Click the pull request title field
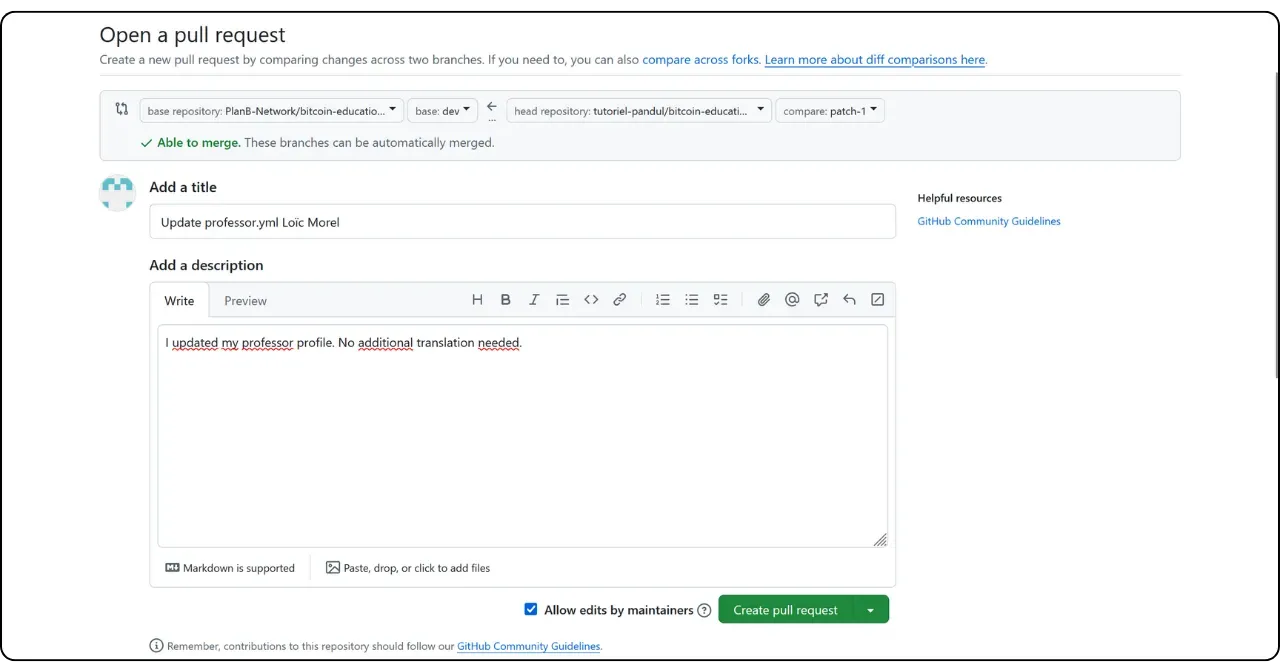The width and height of the screenshot is (1280, 672). [x=522, y=222]
